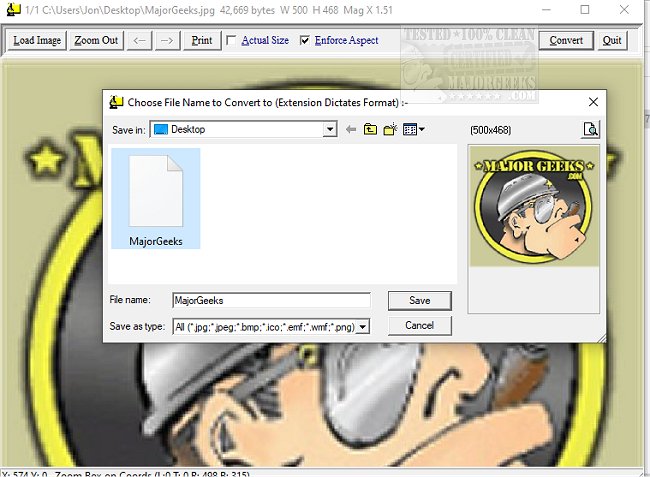
Task: Select the MajorGeeks file in list
Action: point(155,199)
